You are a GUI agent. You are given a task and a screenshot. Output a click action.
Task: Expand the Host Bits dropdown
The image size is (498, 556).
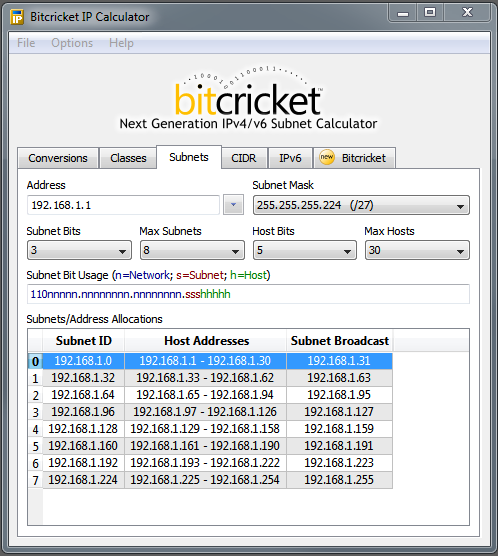[x=305, y=250]
